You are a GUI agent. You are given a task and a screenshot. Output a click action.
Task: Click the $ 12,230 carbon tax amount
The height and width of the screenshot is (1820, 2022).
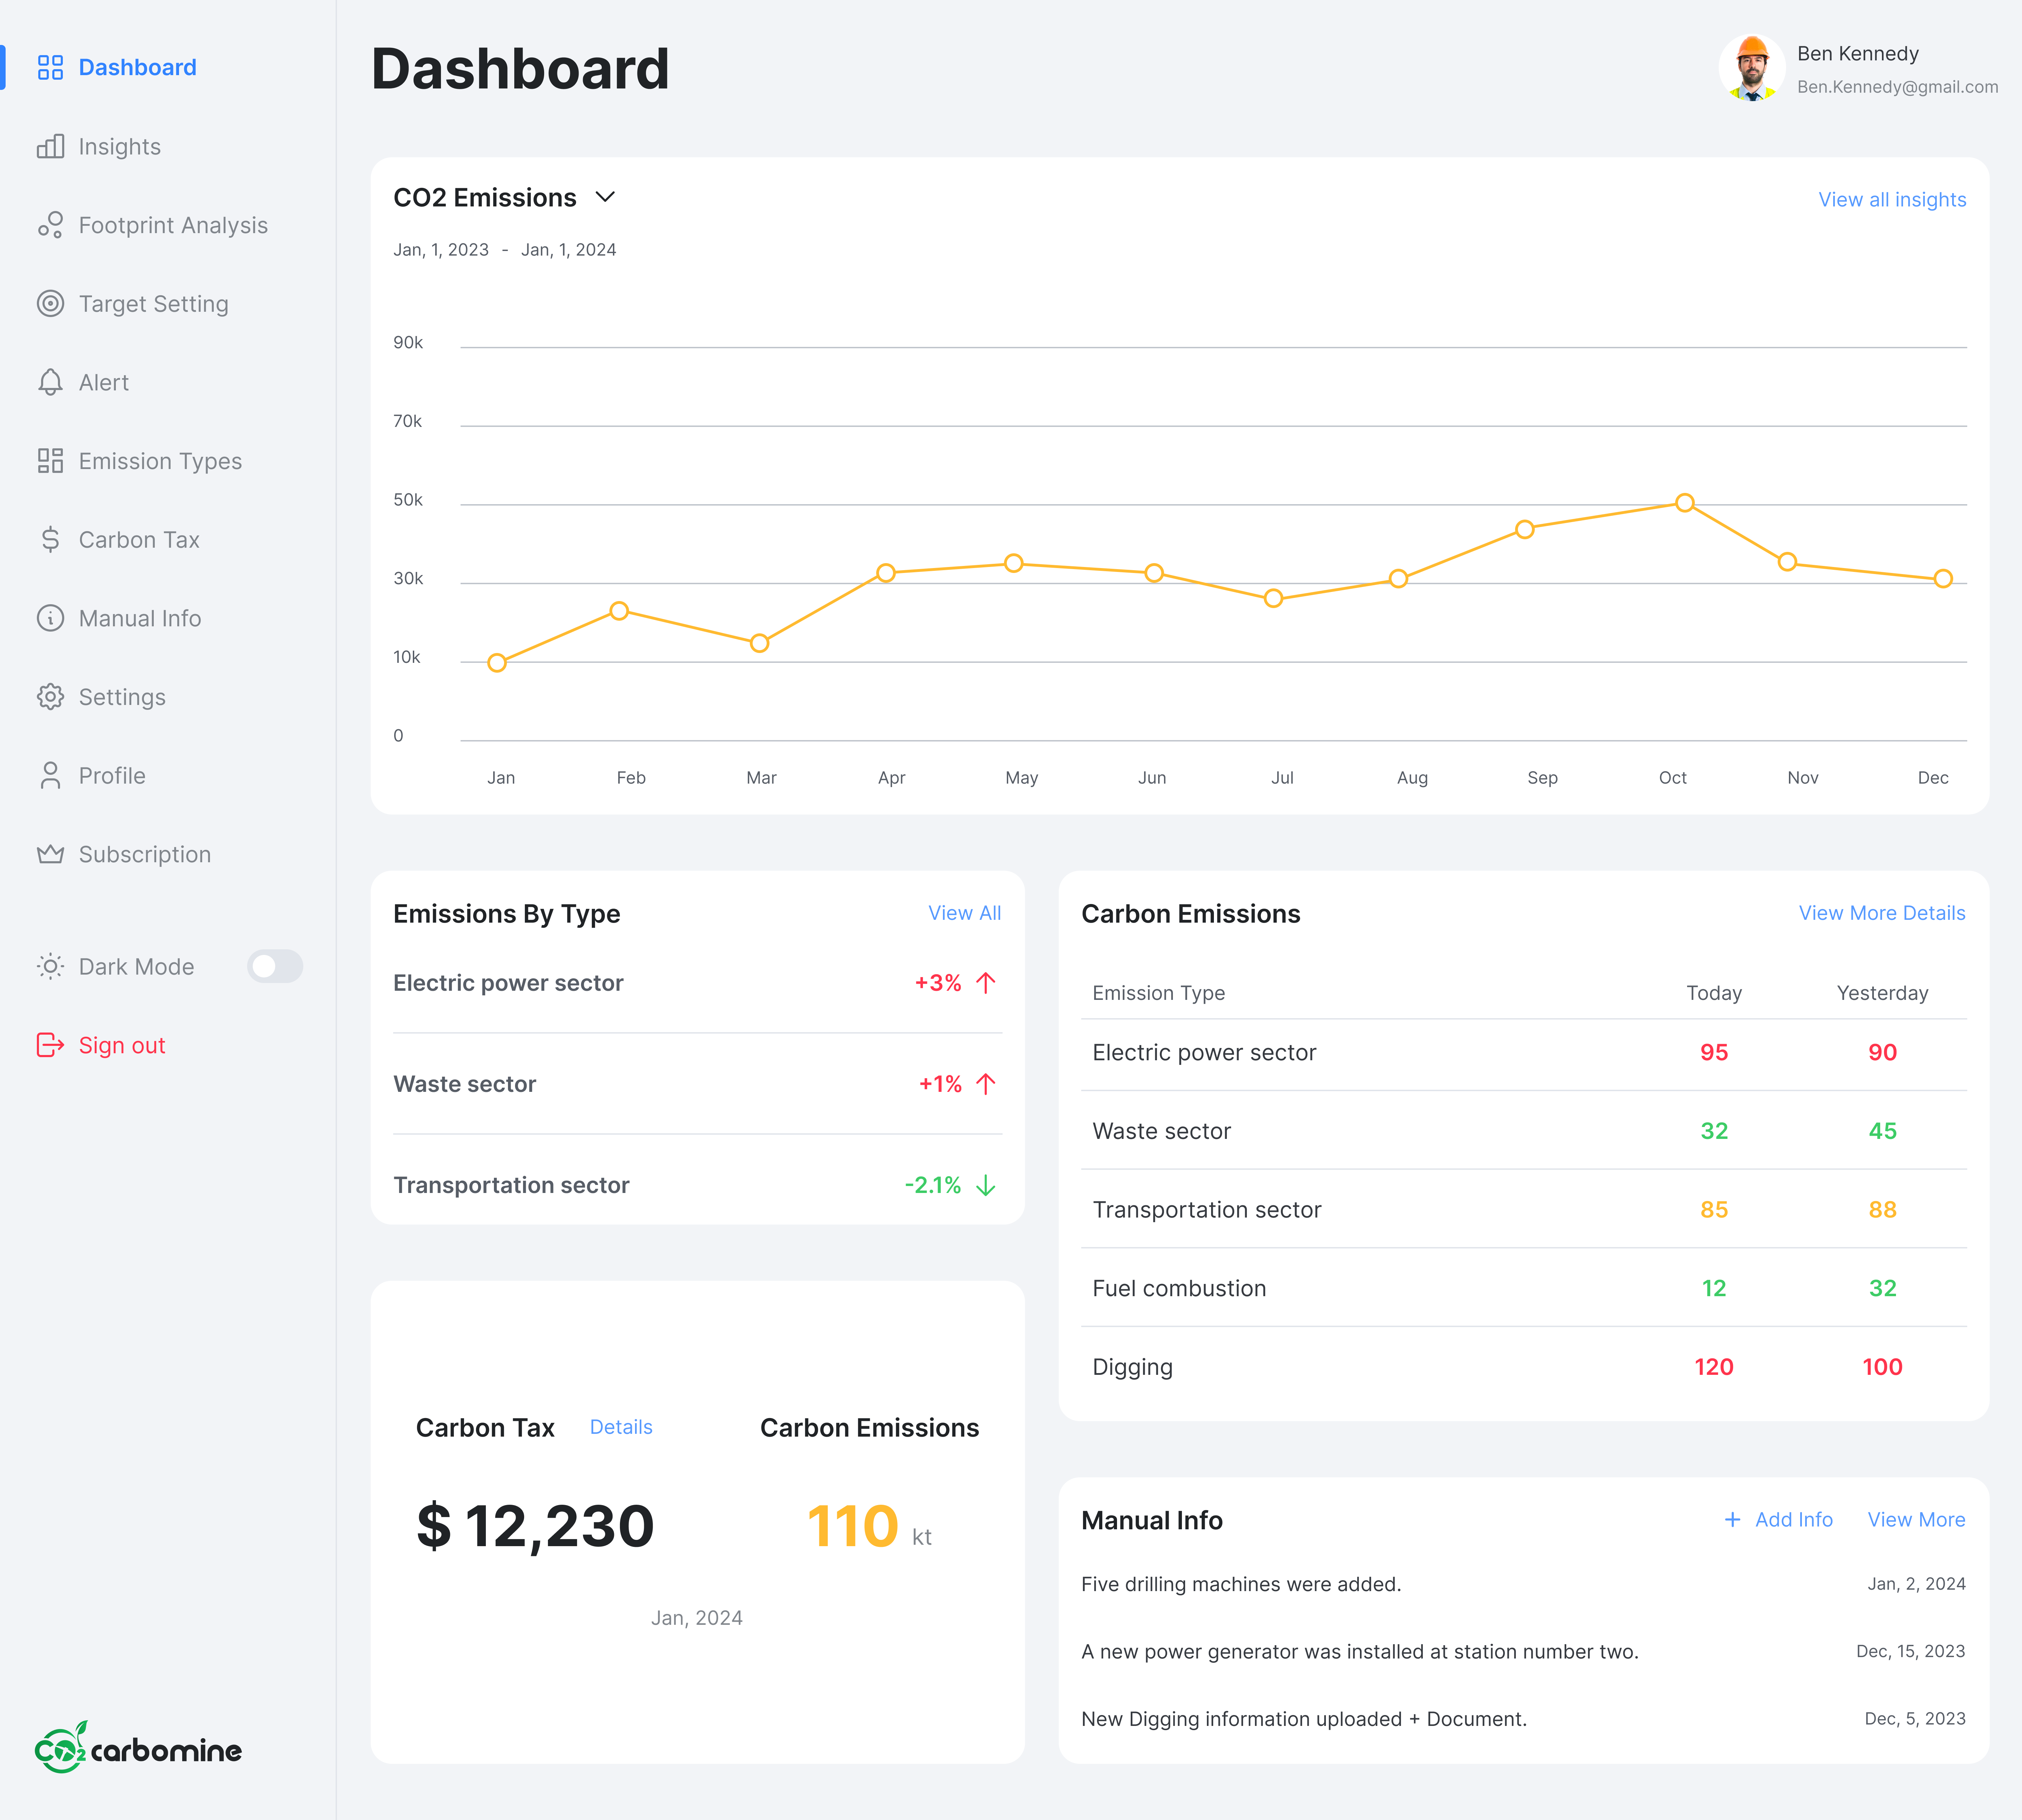coord(535,1526)
